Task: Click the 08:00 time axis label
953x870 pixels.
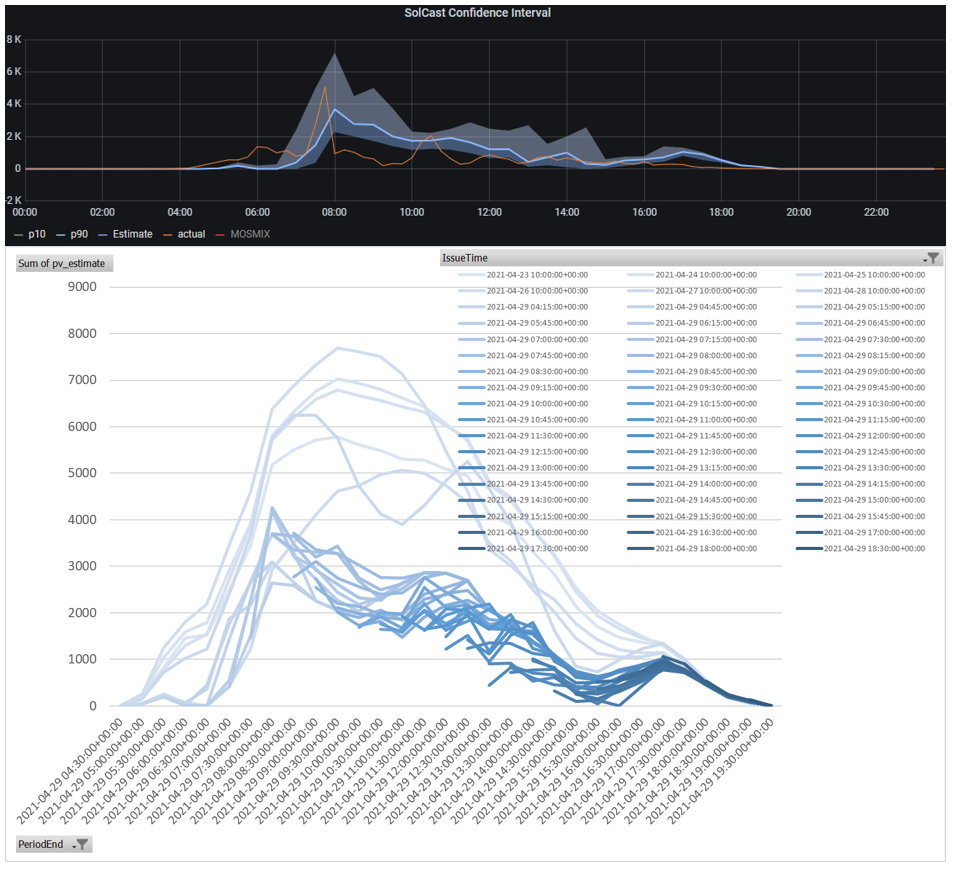Action: [x=334, y=212]
